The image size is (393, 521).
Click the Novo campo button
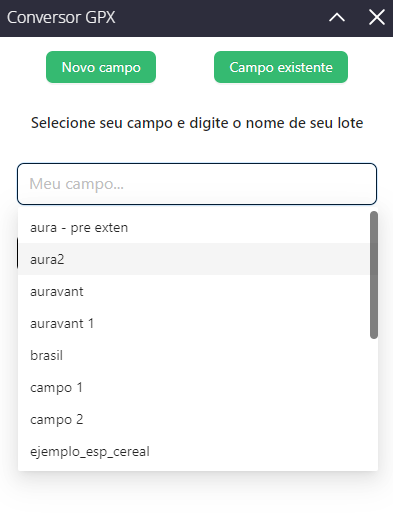click(x=101, y=67)
